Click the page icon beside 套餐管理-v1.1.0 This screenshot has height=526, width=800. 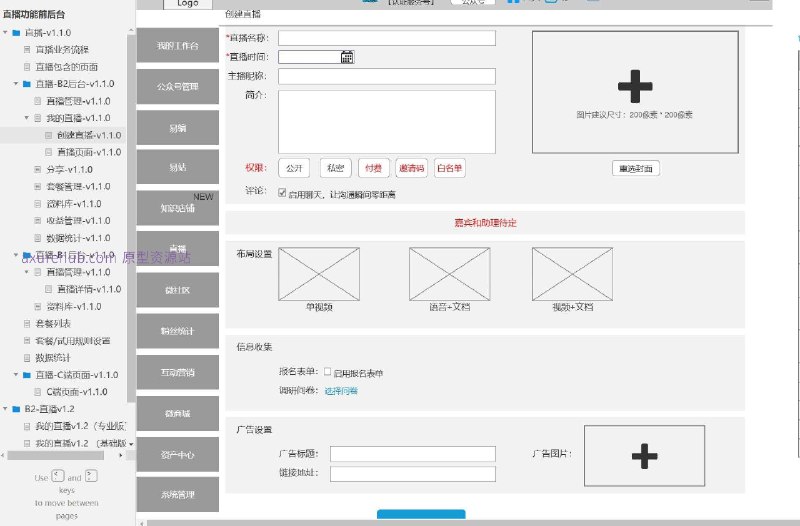click(38, 187)
